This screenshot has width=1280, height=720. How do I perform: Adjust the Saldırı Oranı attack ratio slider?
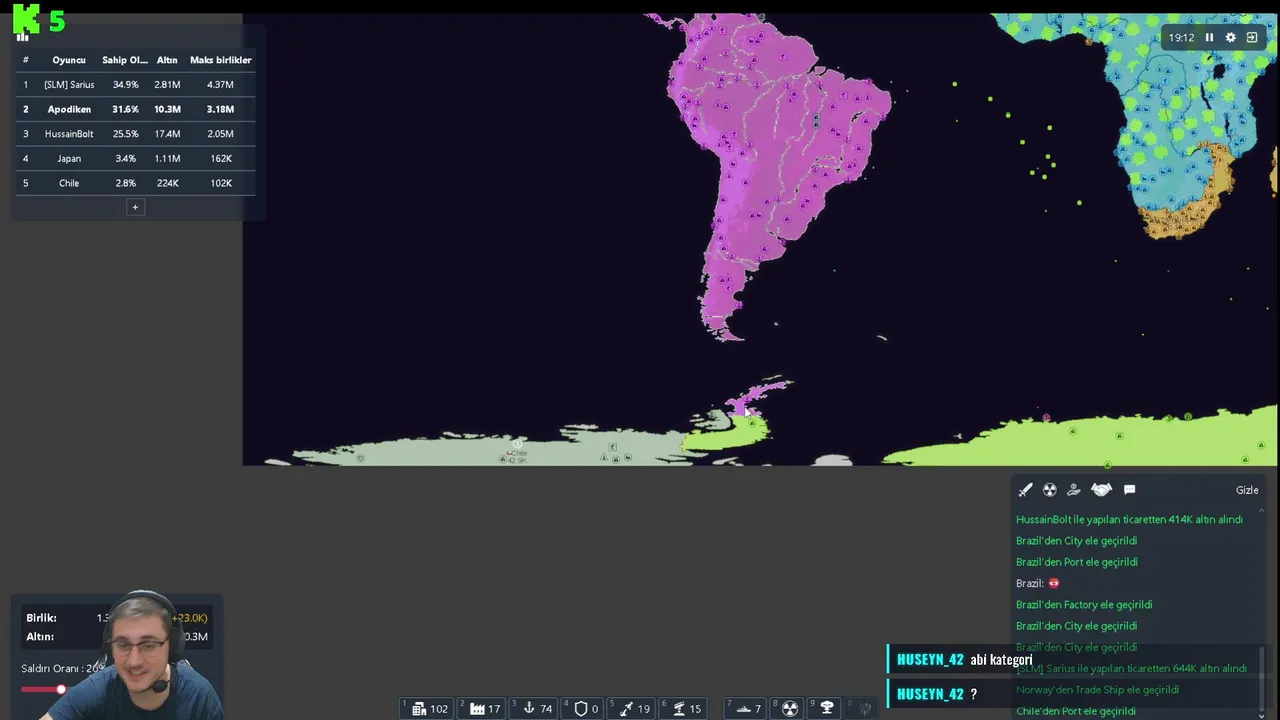point(60,689)
